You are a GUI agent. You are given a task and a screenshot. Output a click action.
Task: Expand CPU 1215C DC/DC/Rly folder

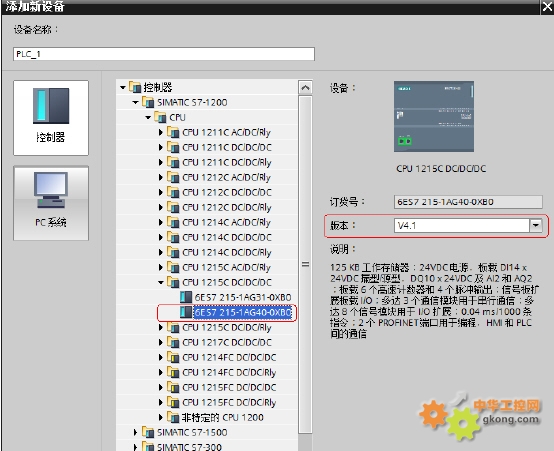(x=161, y=328)
